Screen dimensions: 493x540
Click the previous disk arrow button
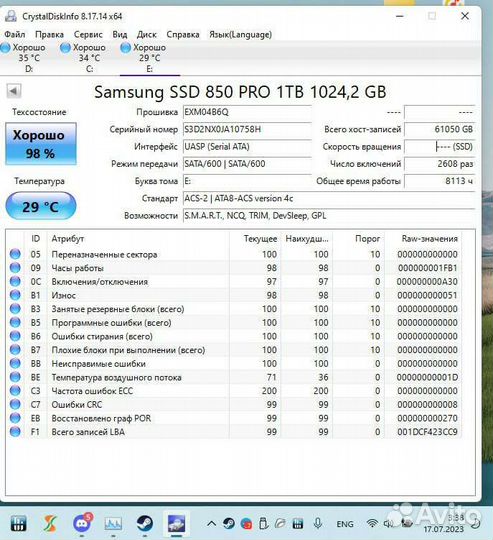coord(14,91)
